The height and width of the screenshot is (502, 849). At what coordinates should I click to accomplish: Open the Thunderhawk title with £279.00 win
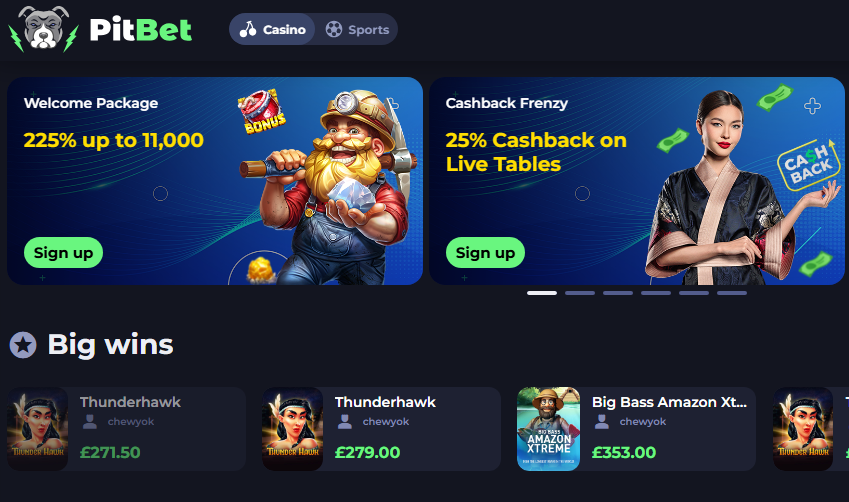point(385,402)
